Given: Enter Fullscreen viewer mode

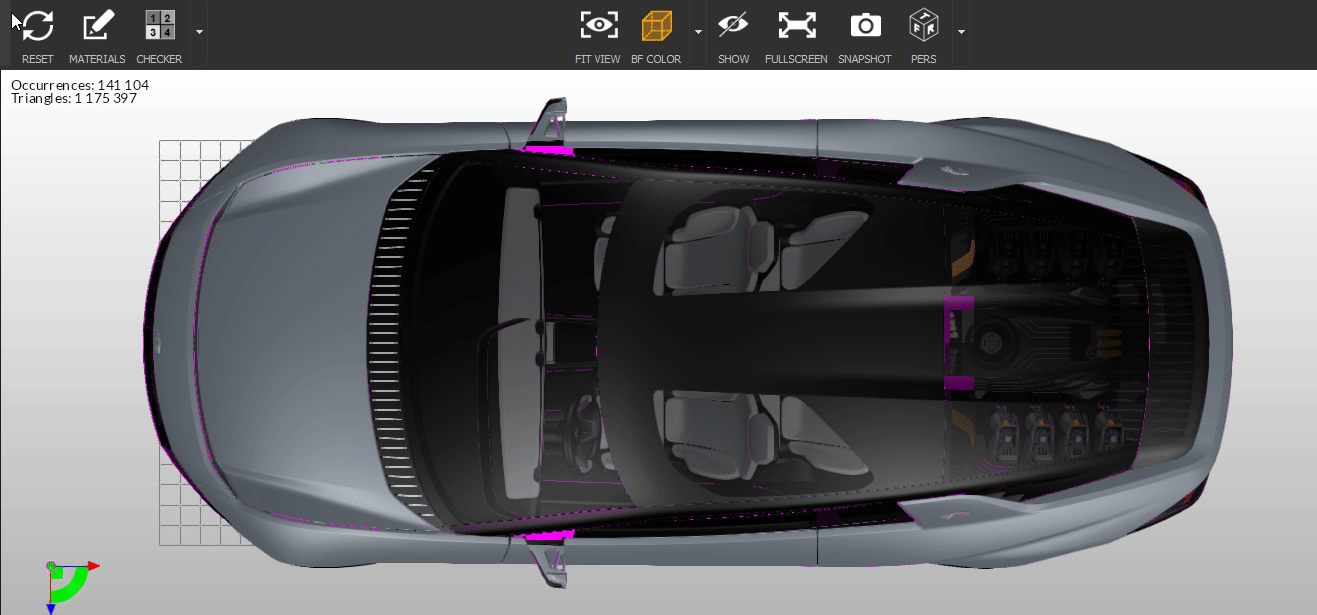Looking at the screenshot, I should (x=796, y=26).
